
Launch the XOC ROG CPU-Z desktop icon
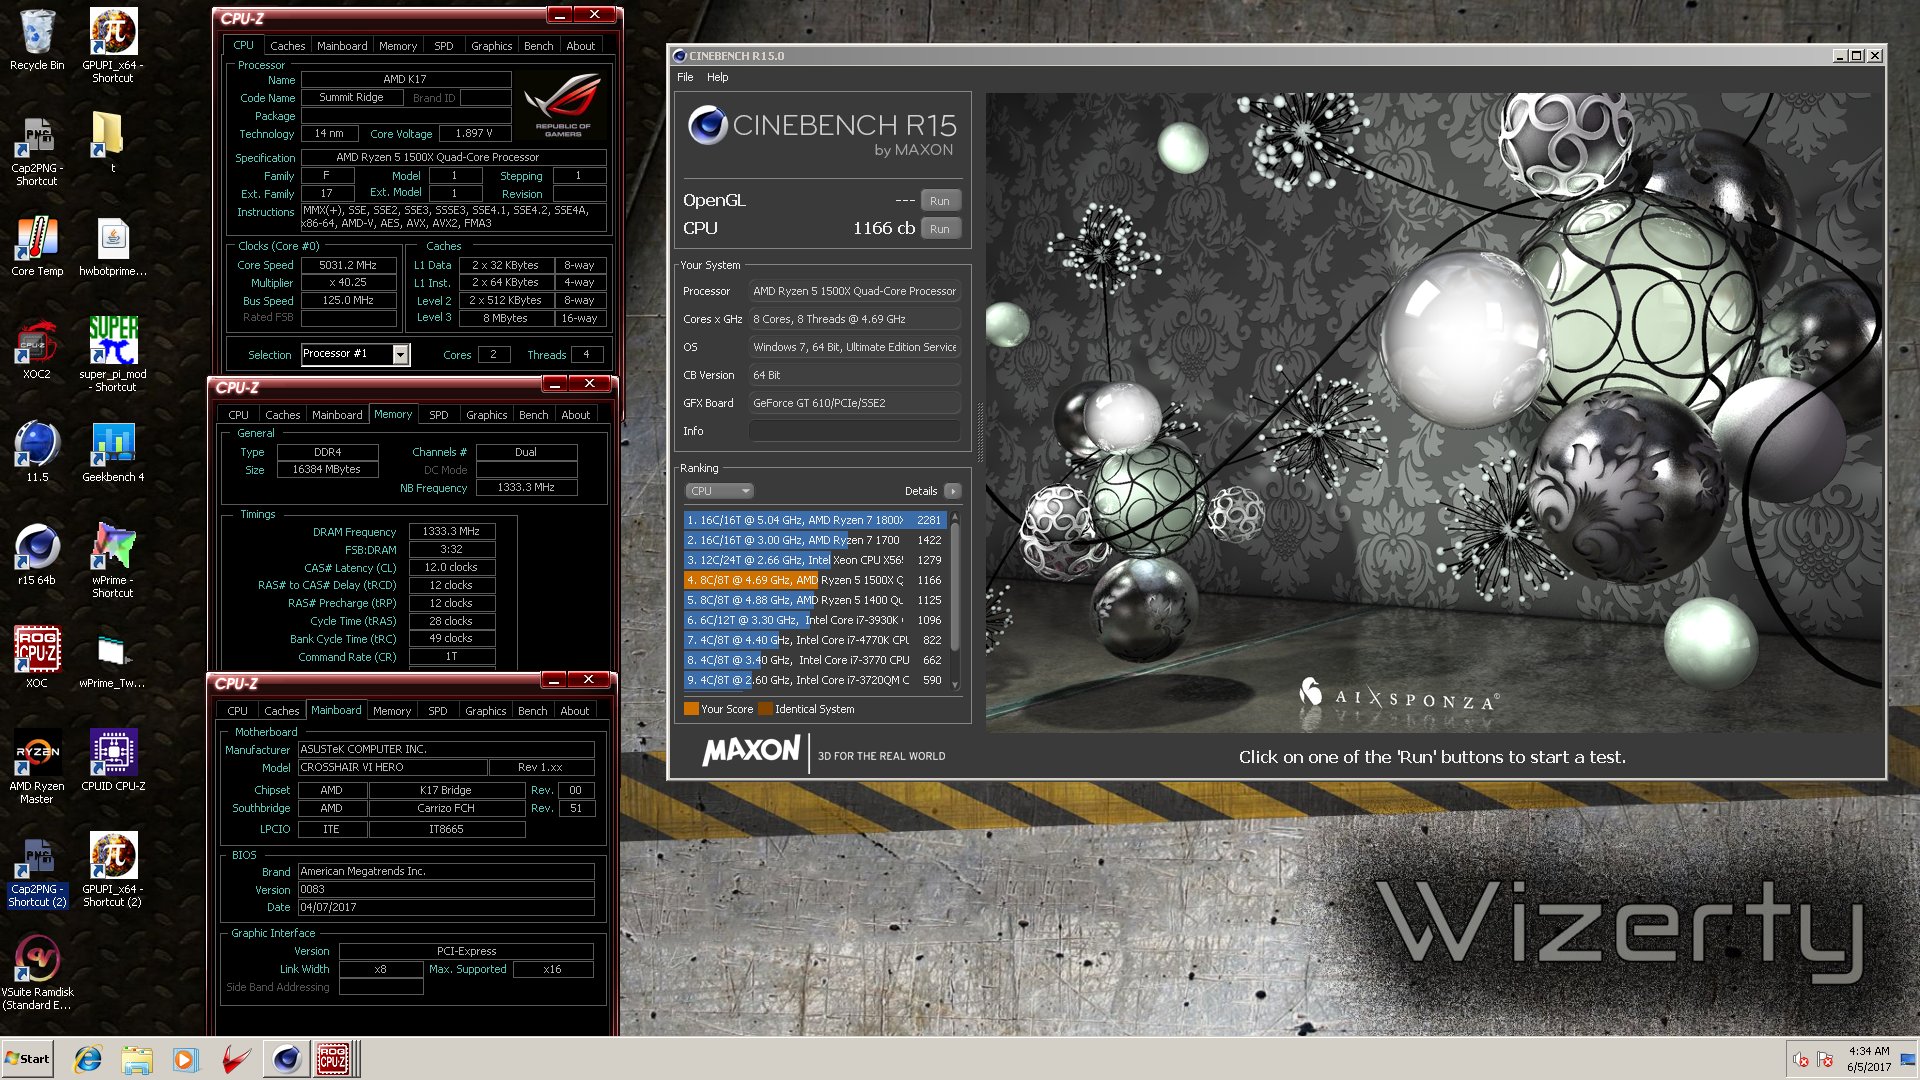point(37,658)
